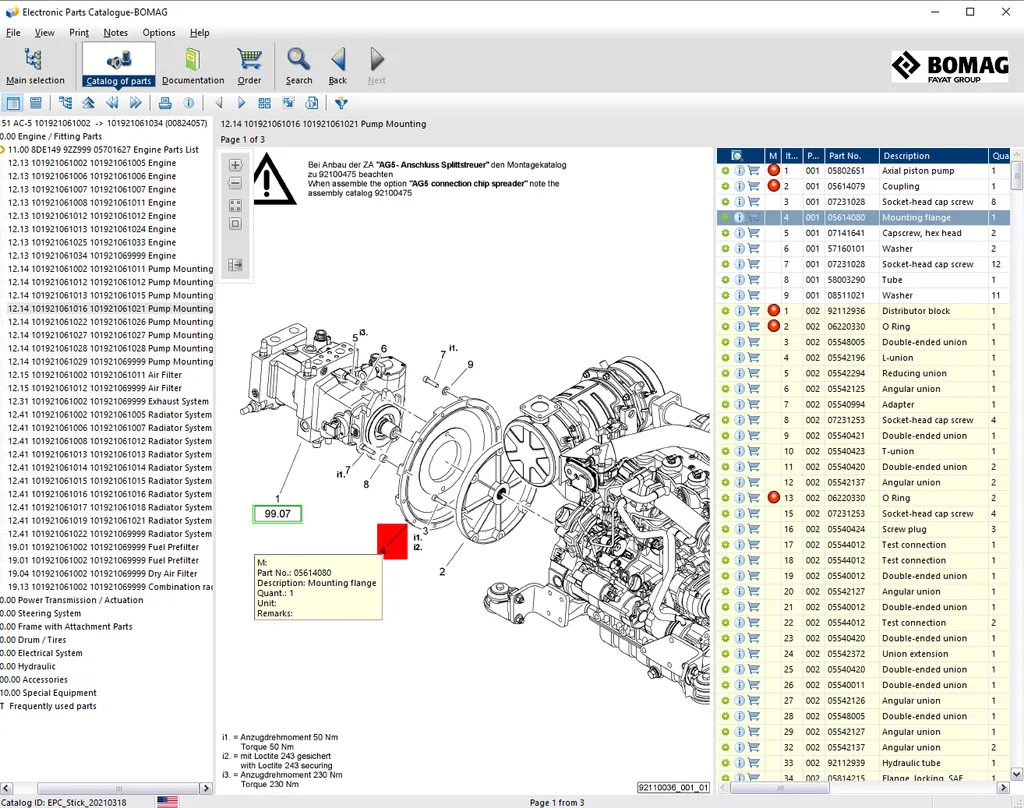This screenshot has width=1024, height=808.
Task: Zoom out on the drawing with the minus button
Action: (236, 183)
